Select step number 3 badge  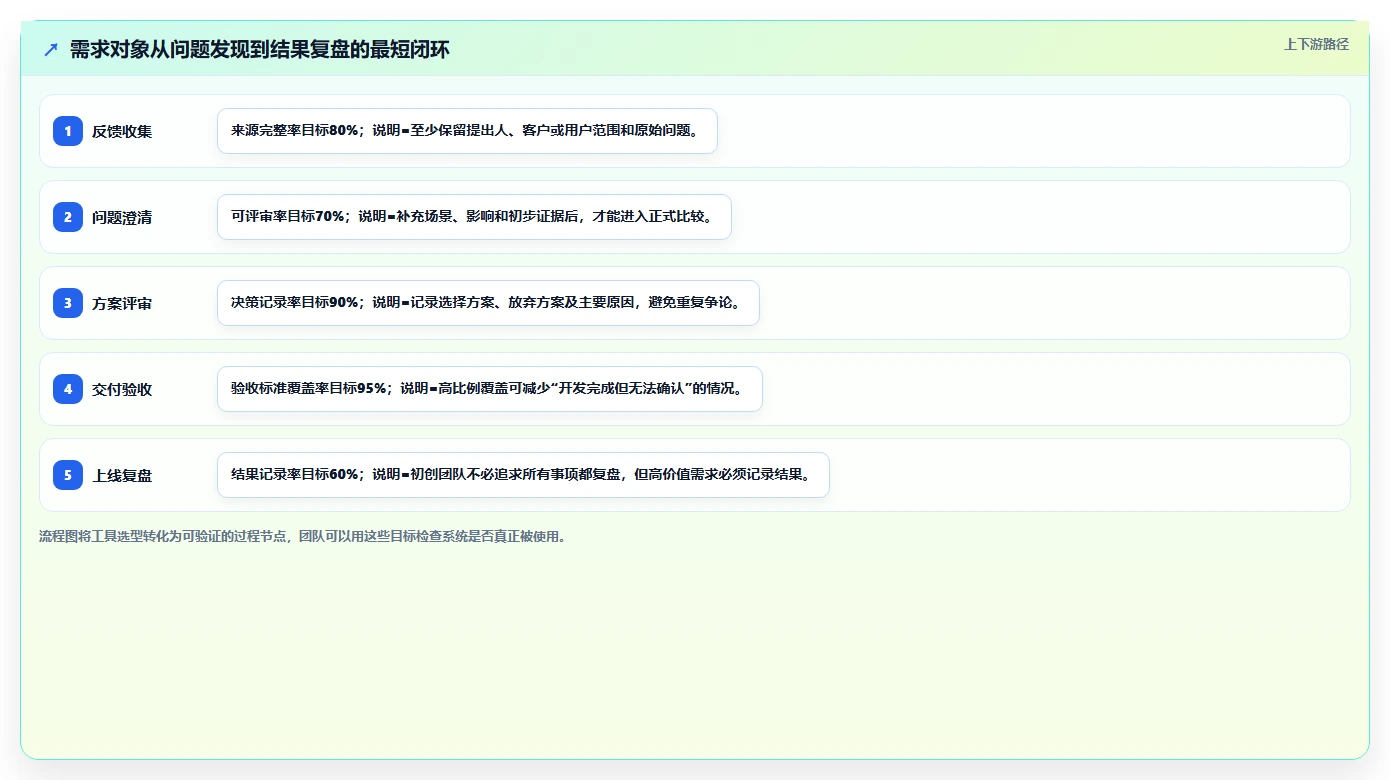(x=68, y=302)
